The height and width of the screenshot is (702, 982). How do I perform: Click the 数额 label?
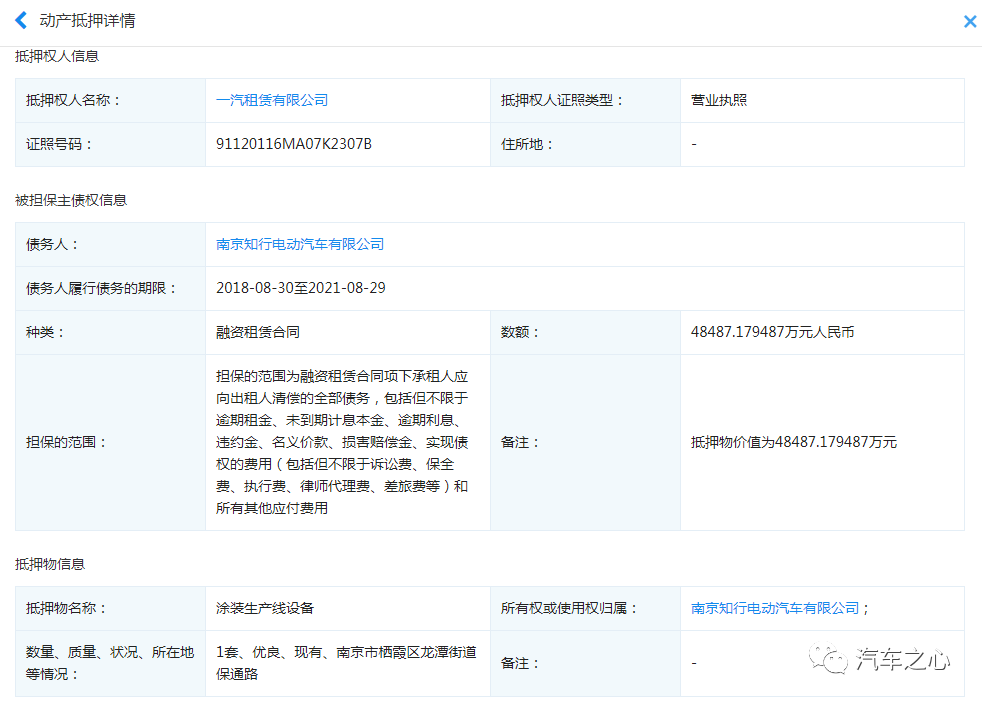click(520, 332)
